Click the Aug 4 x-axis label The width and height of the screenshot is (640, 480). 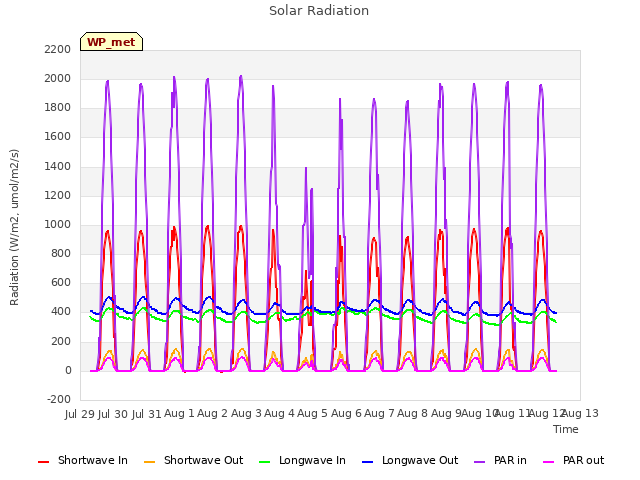click(279, 413)
